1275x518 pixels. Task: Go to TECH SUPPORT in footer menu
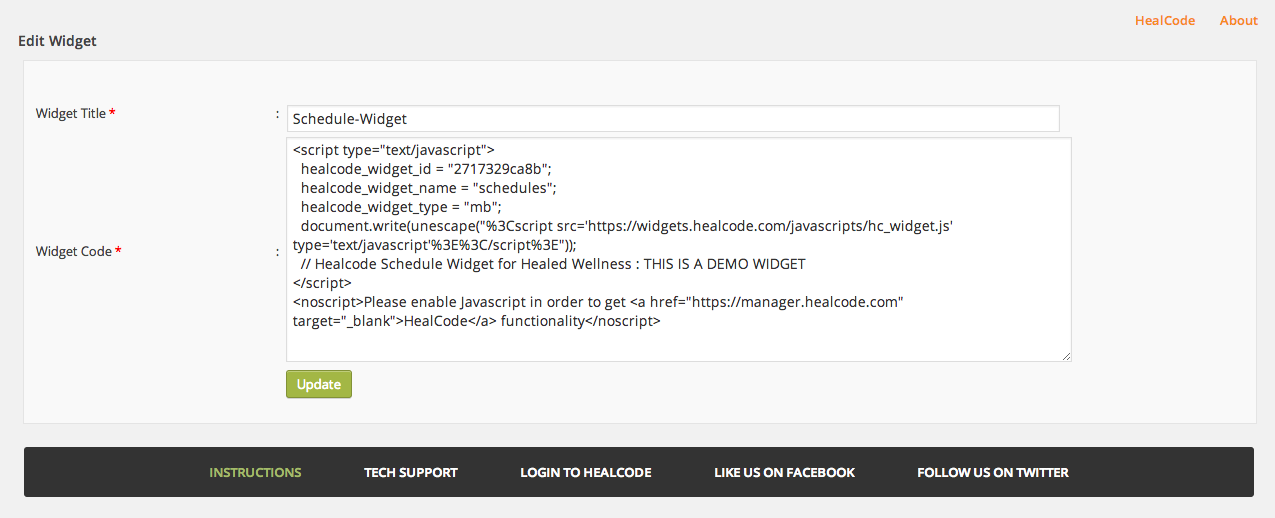pos(411,472)
